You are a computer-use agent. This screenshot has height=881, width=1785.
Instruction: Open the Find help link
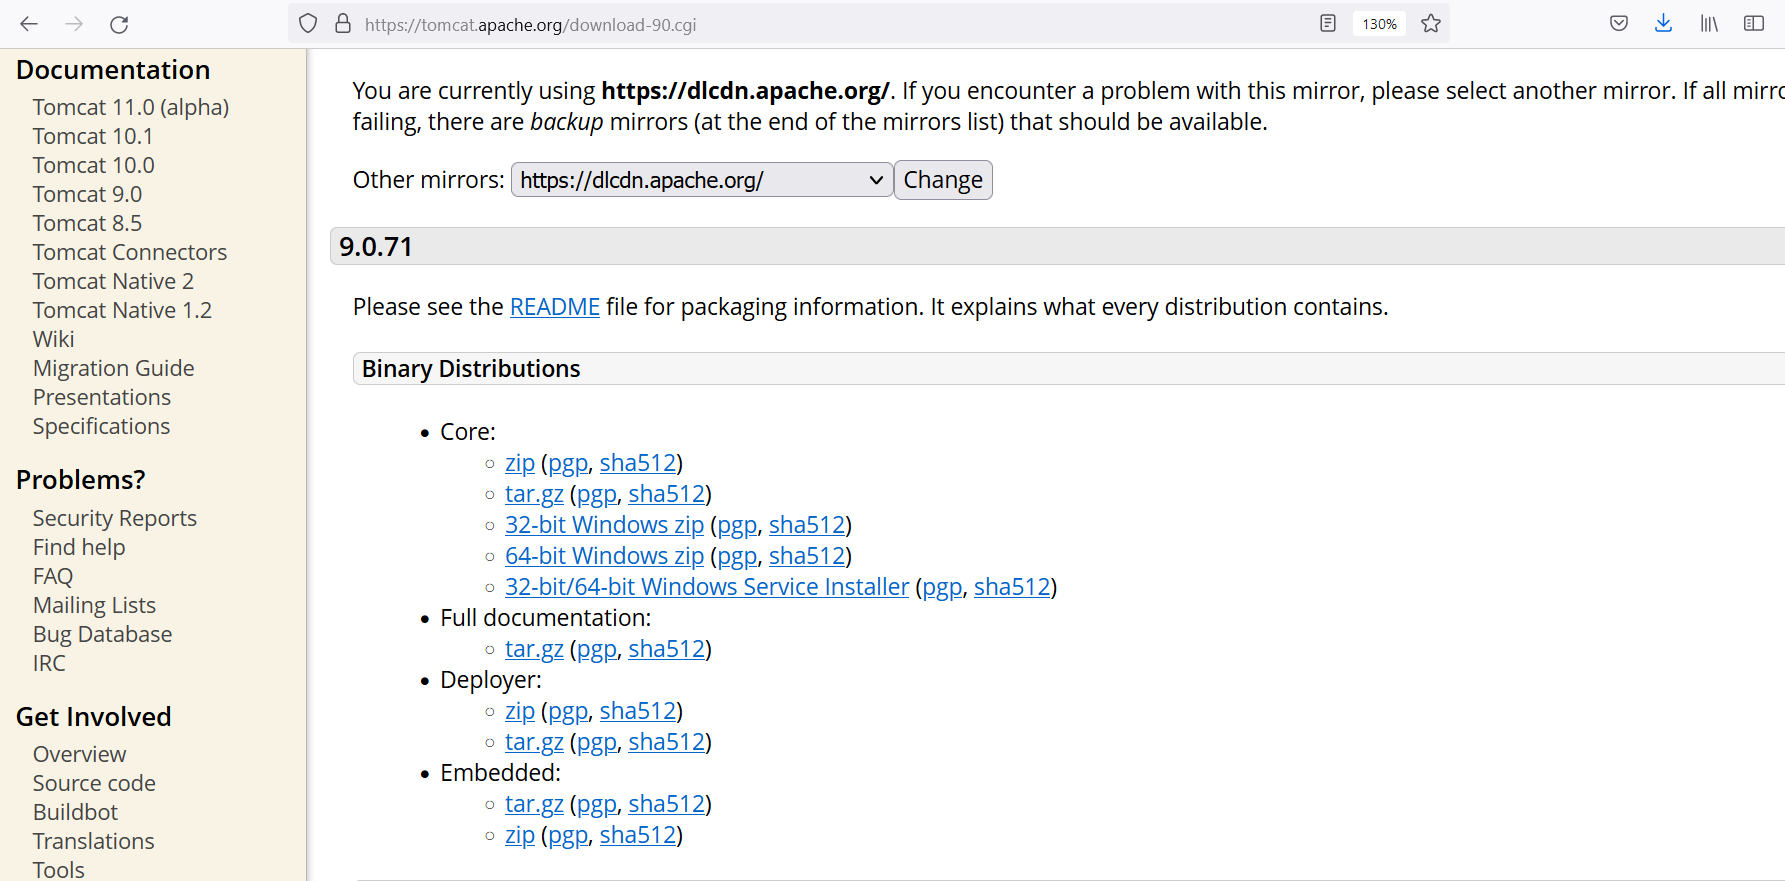(79, 547)
